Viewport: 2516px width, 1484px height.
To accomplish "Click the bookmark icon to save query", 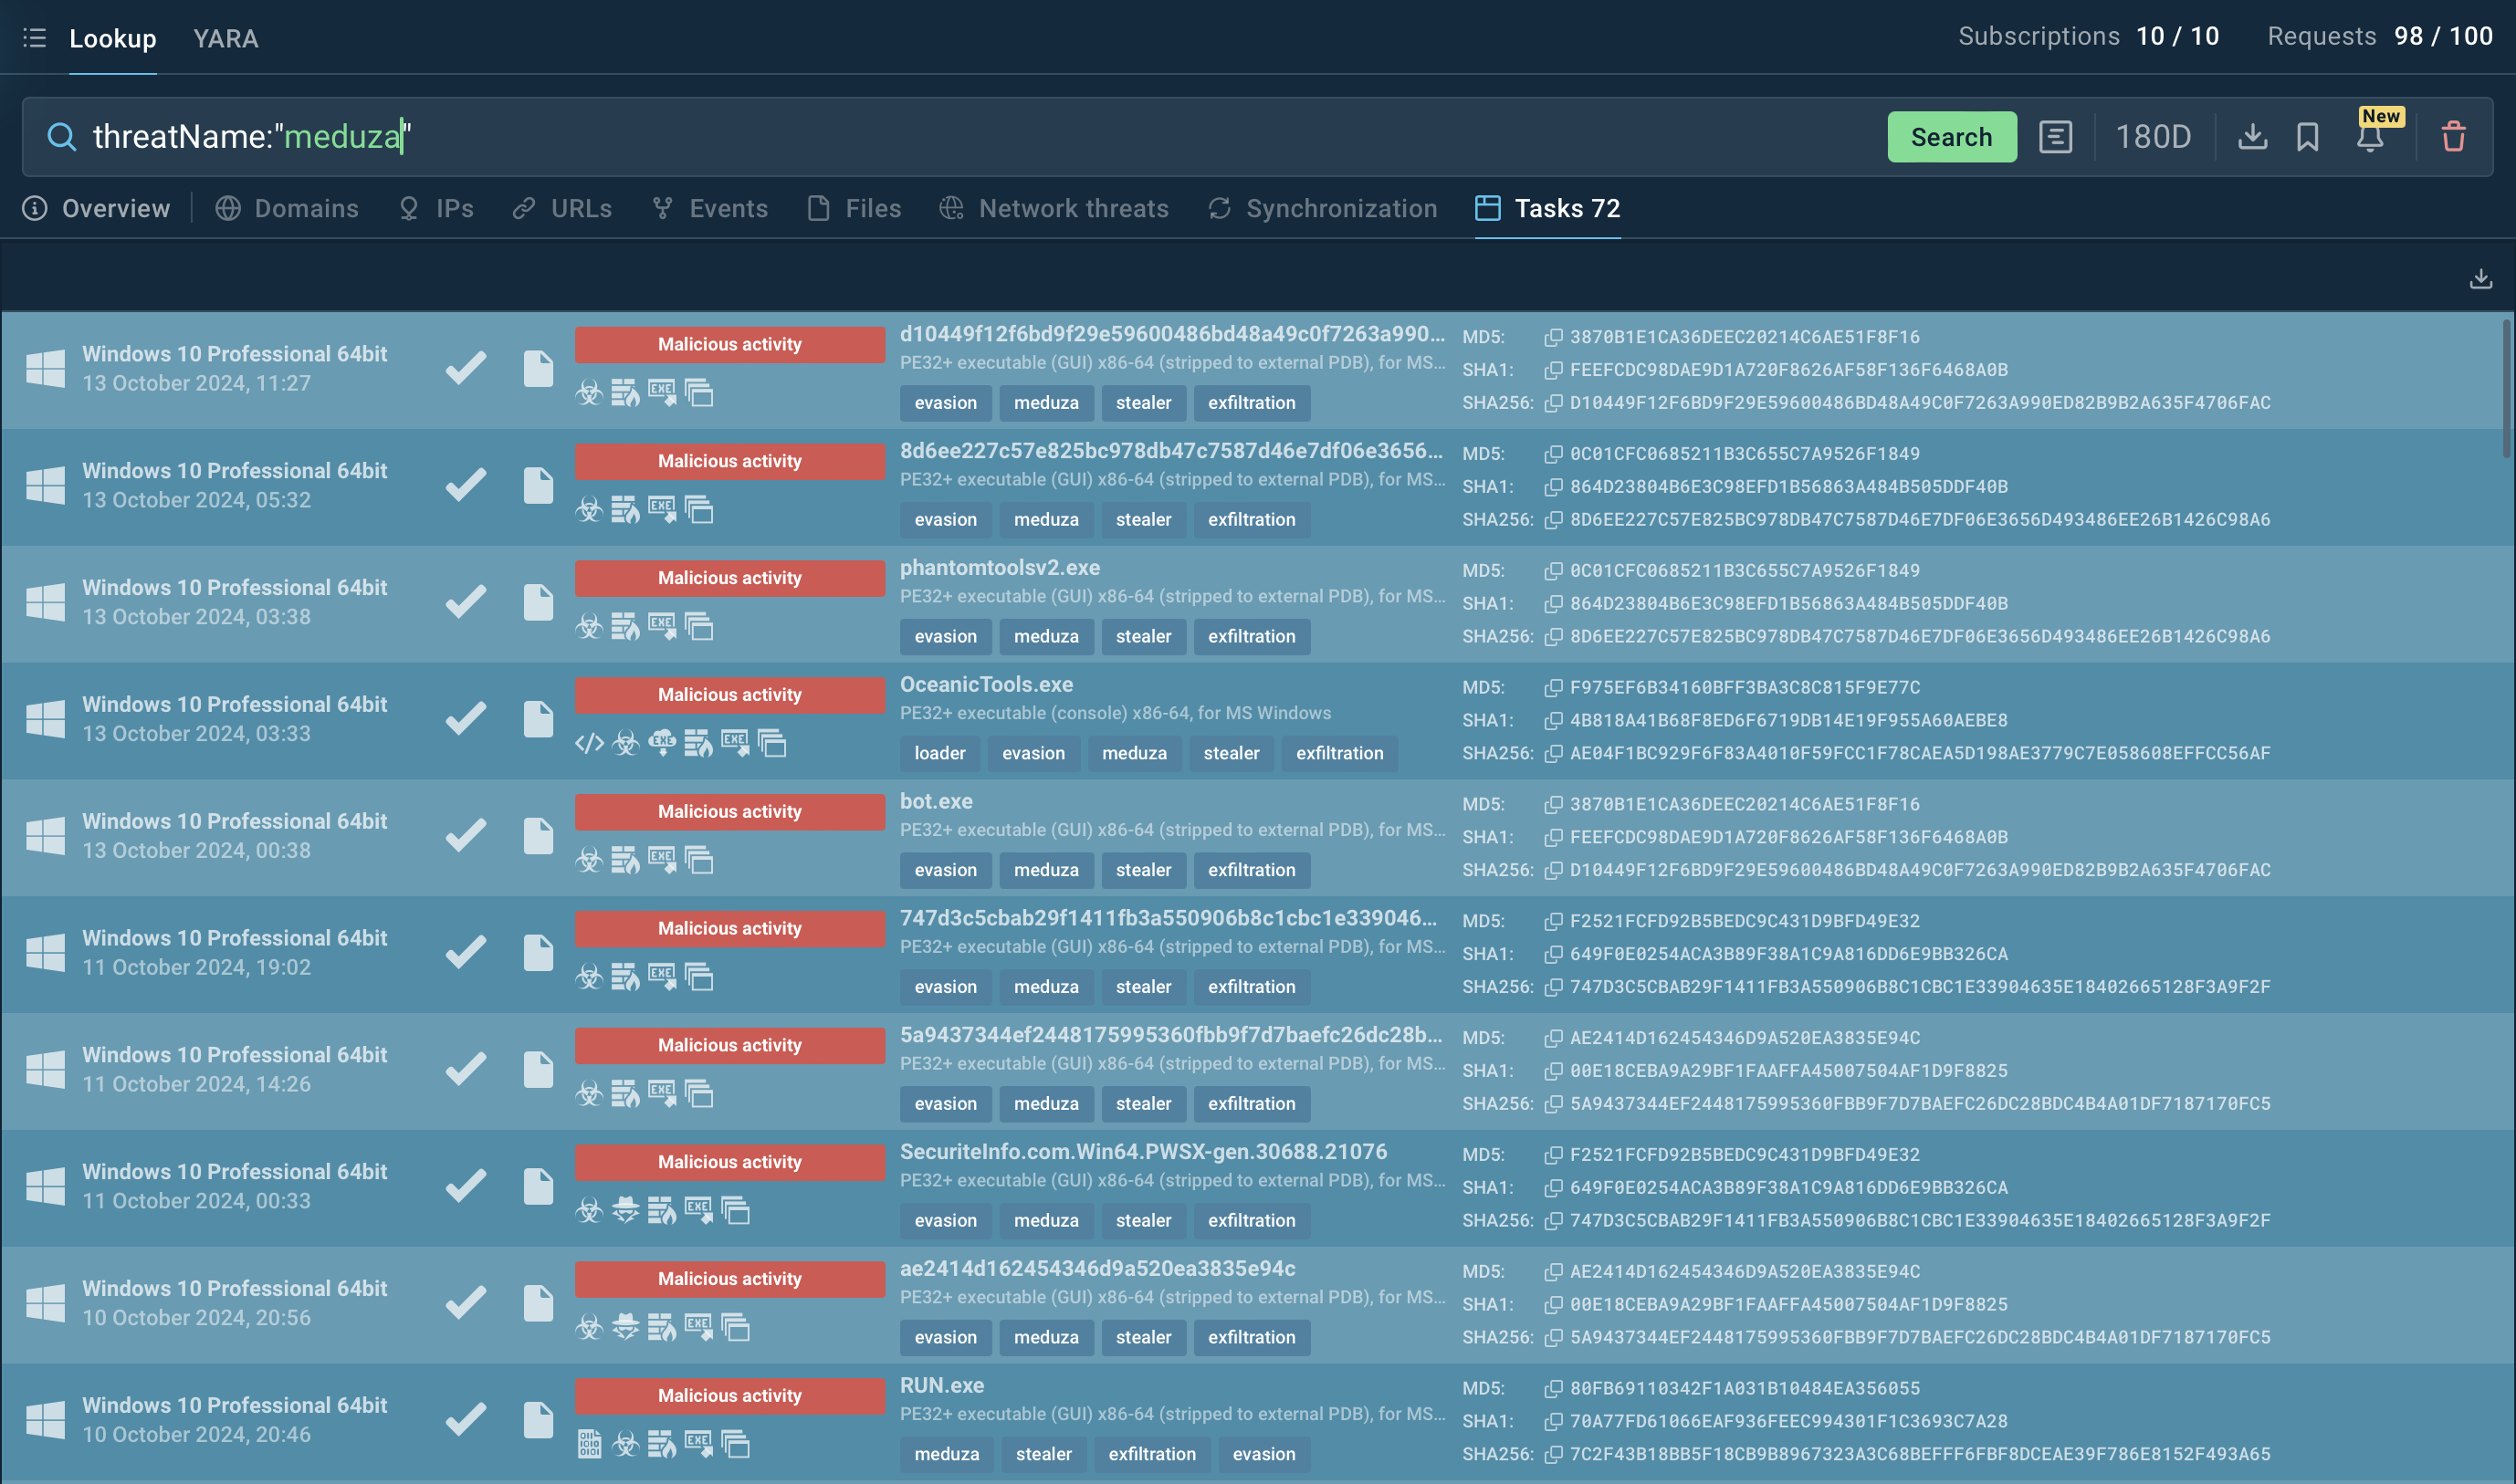I will pyautogui.click(x=2308, y=136).
